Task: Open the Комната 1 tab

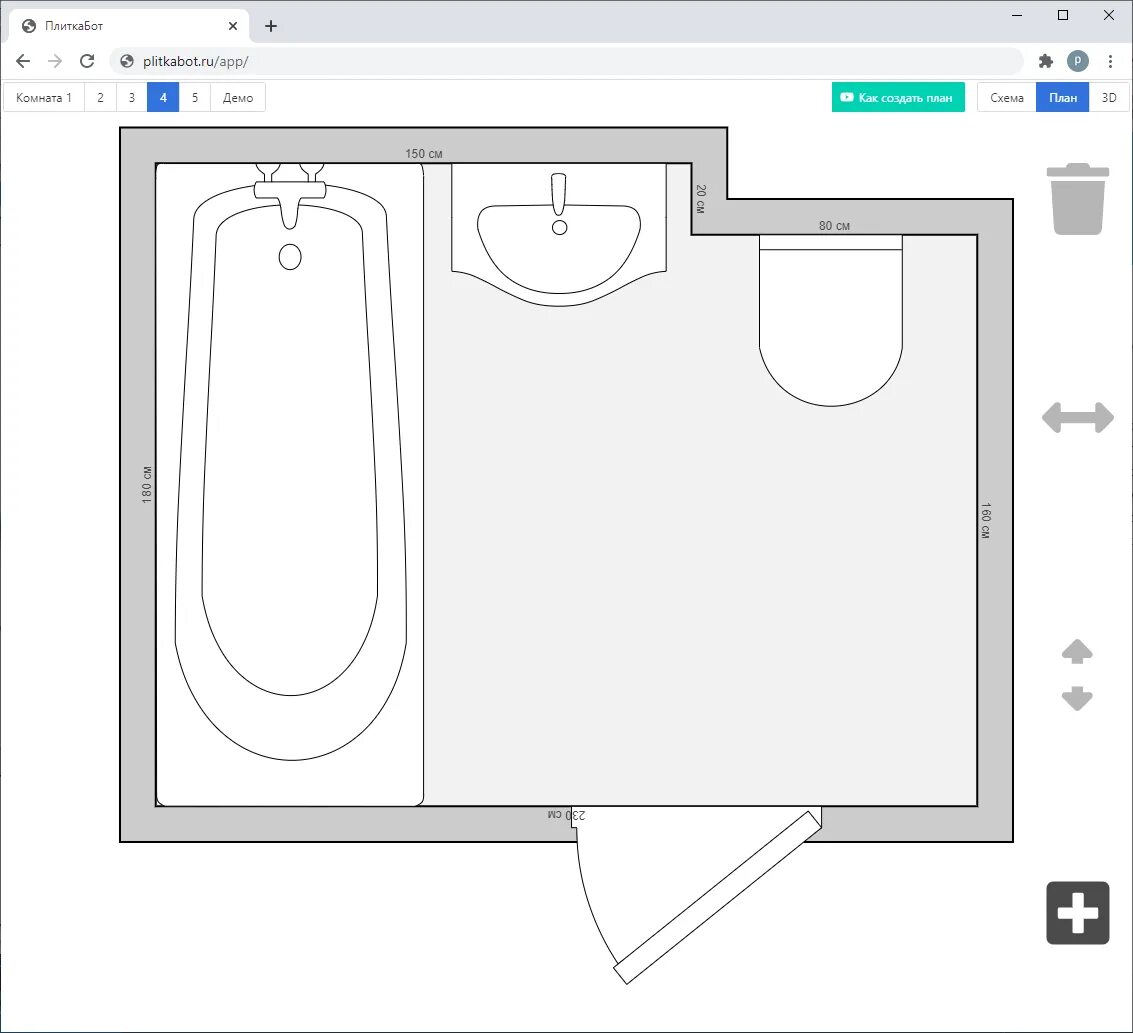Action: pos(44,98)
